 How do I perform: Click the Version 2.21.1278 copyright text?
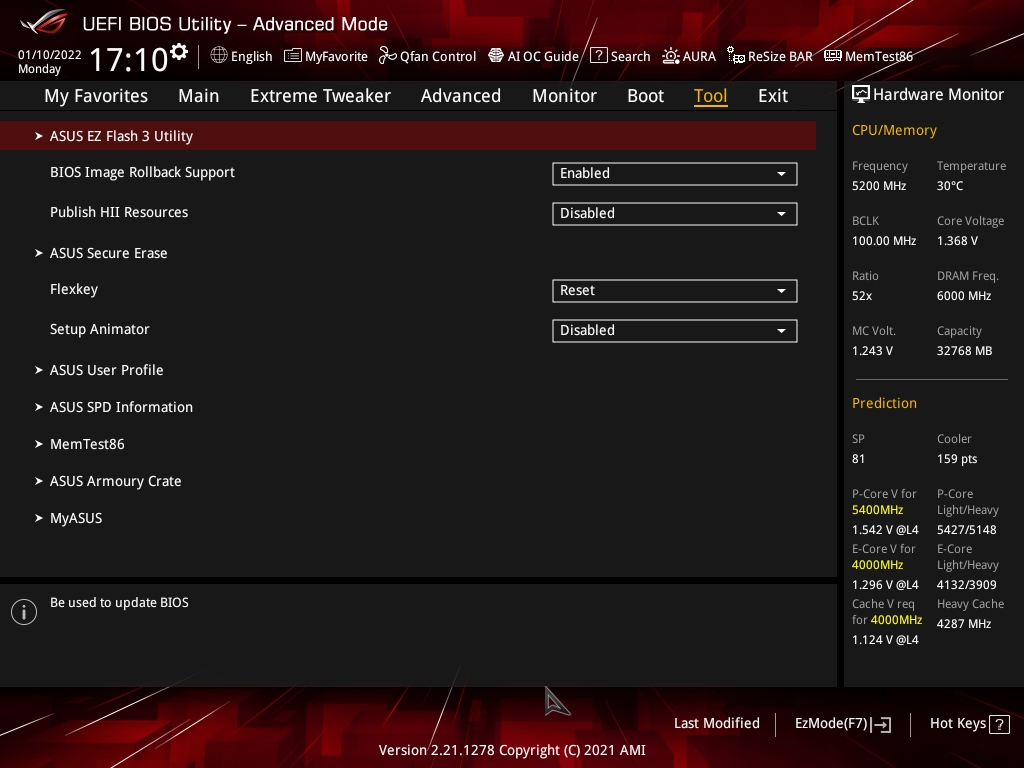[x=512, y=750]
